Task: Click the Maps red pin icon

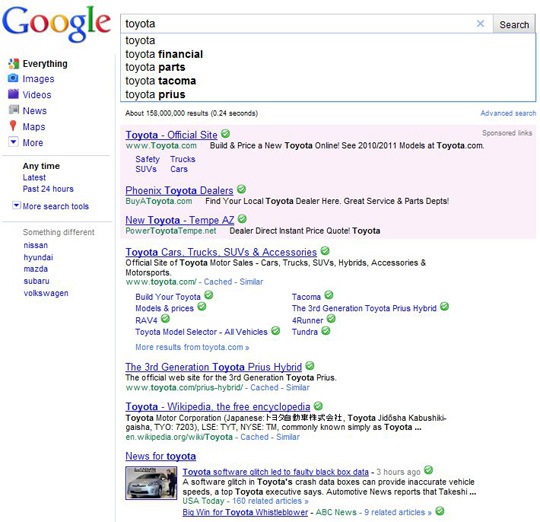Action: click(13, 126)
